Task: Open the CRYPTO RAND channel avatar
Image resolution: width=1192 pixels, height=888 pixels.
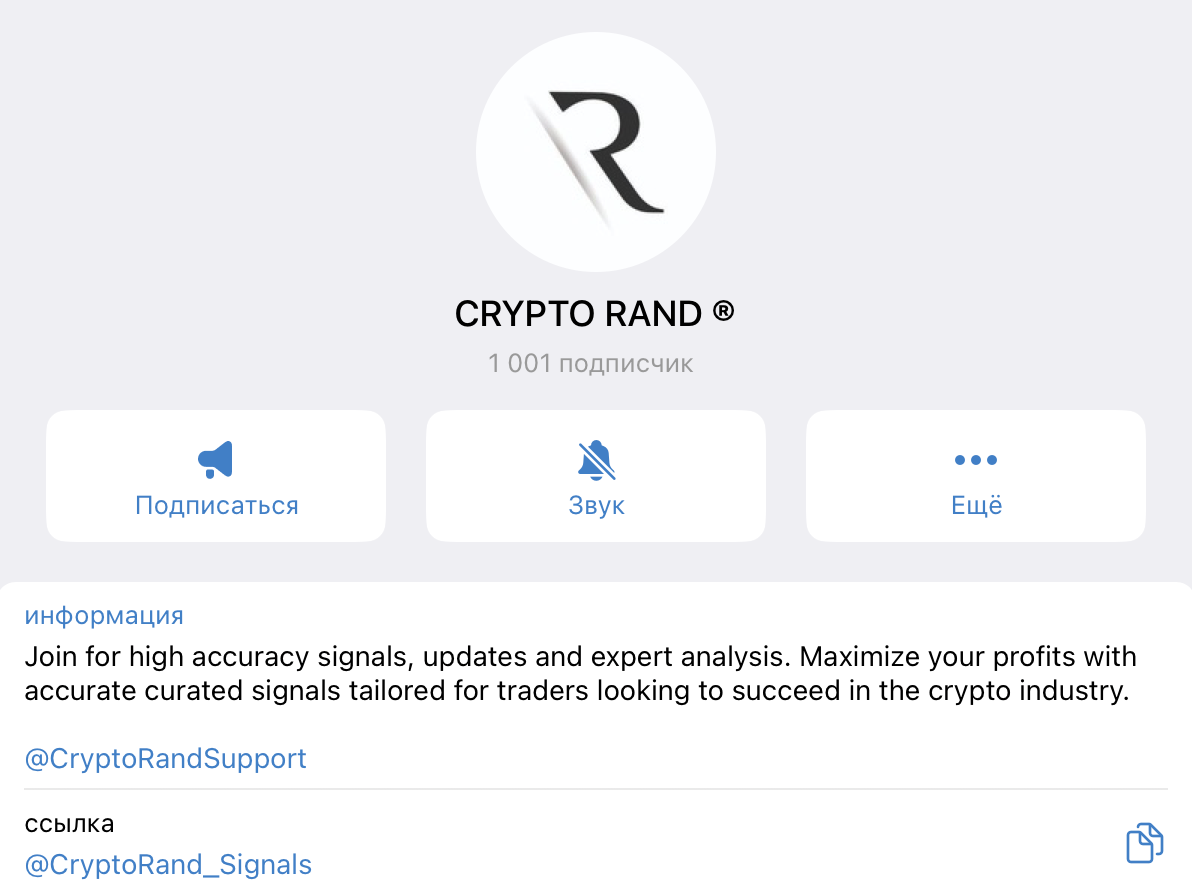Action: [596, 151]
